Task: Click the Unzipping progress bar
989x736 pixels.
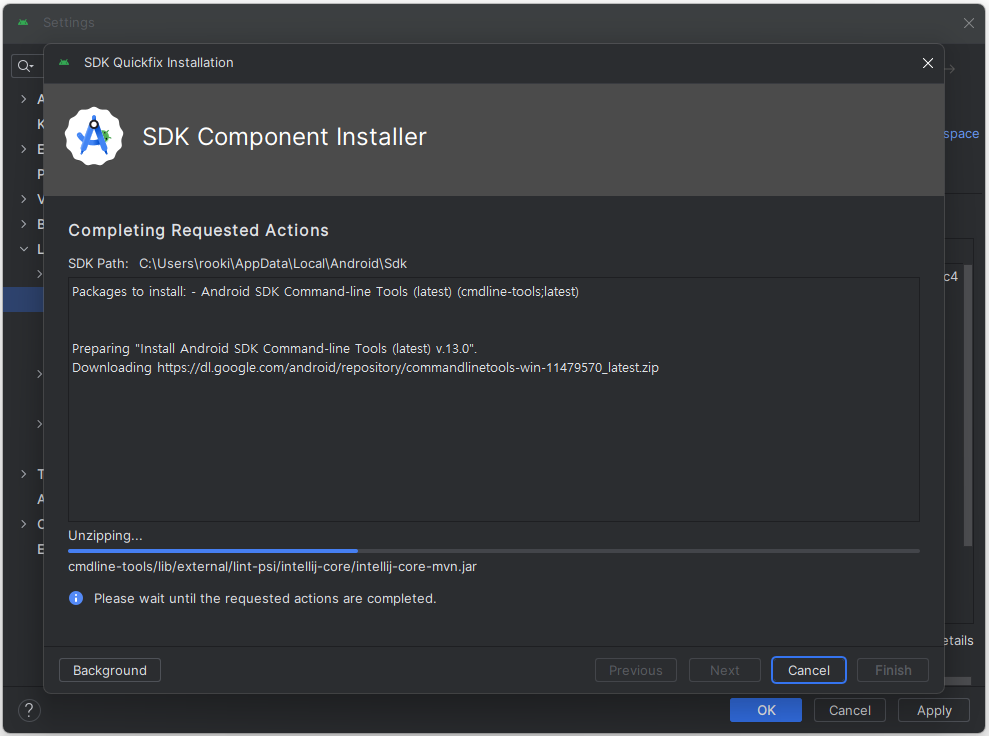Action: click(494, 551)
